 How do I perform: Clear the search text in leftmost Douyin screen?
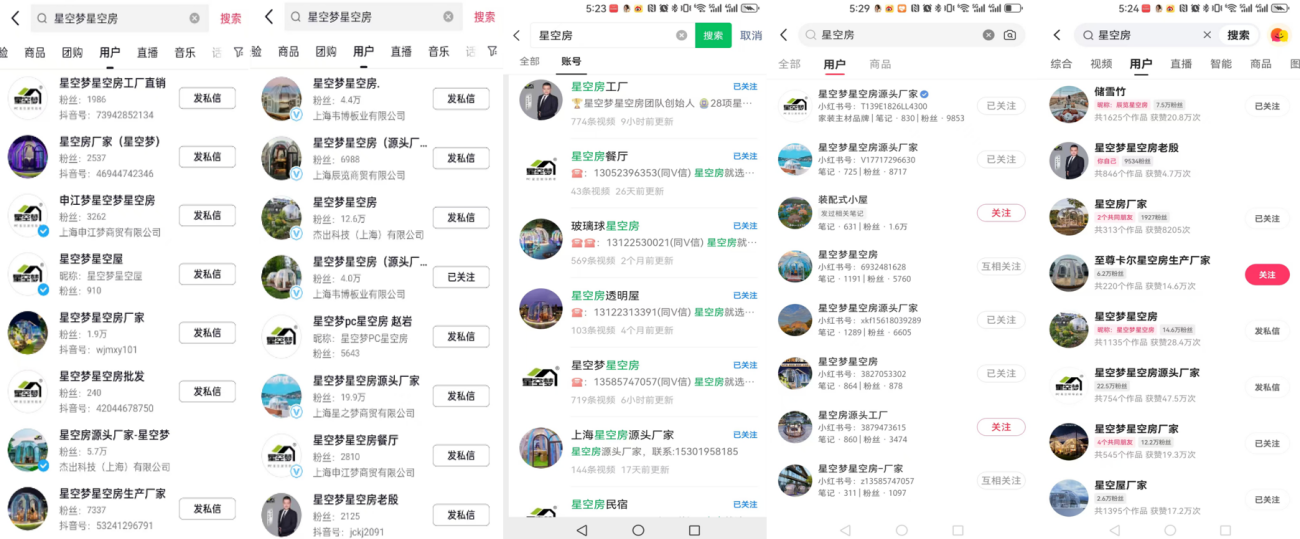coord(194,18)
